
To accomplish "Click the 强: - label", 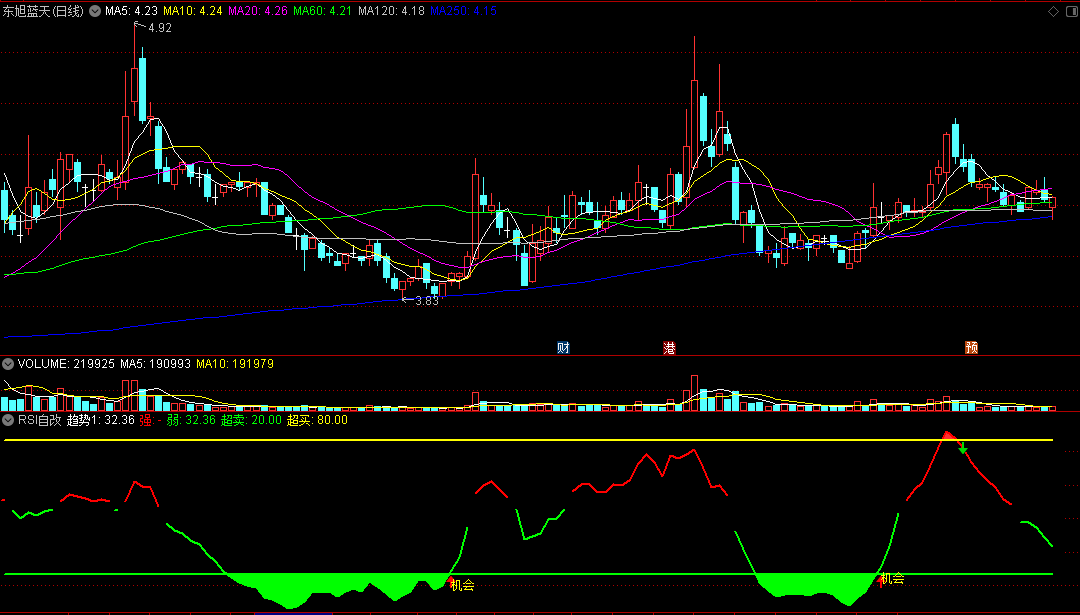I will [x=151, y=420].
